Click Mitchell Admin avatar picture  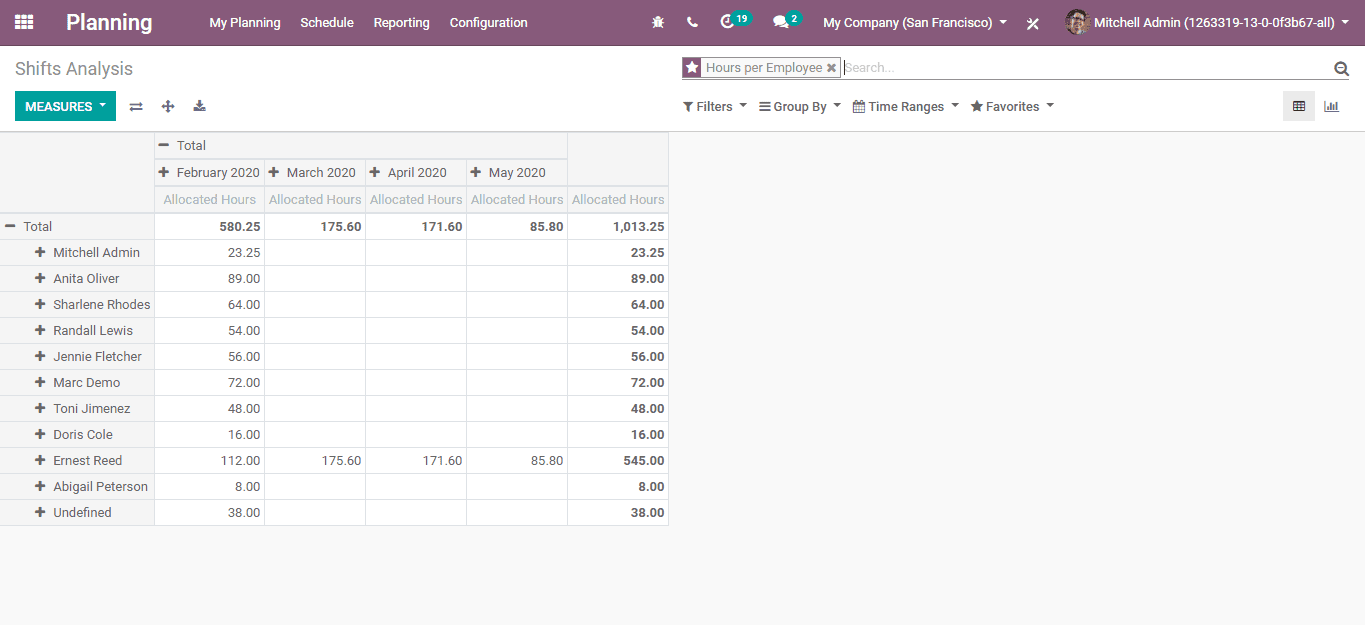[1077, 22]
